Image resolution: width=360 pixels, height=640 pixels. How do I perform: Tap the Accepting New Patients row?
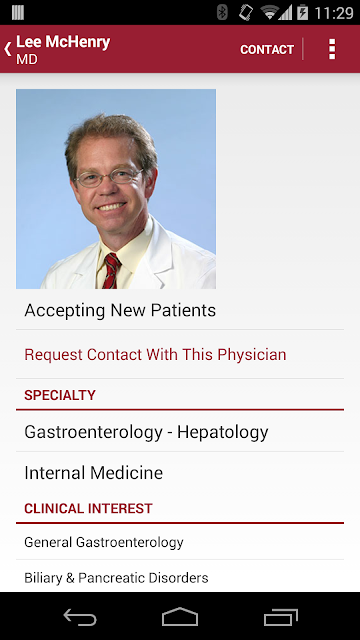point(180,310)
